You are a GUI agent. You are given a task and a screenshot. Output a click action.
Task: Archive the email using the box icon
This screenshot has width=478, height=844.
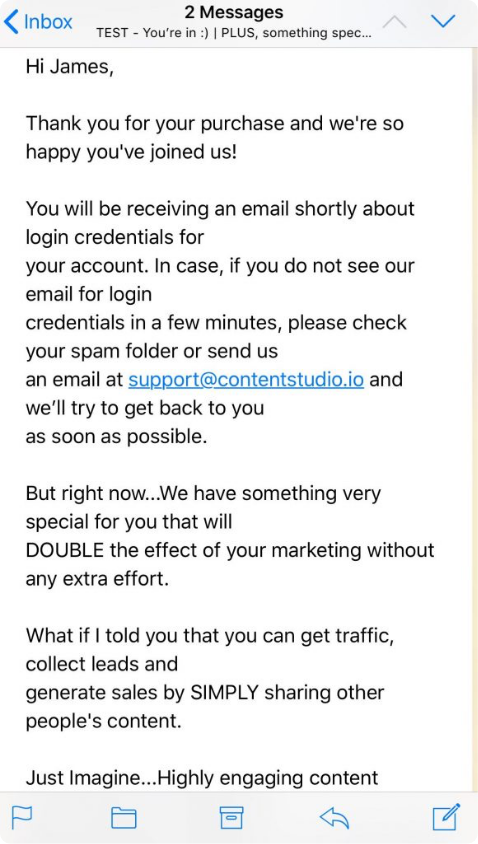click(x=231, y=817)
